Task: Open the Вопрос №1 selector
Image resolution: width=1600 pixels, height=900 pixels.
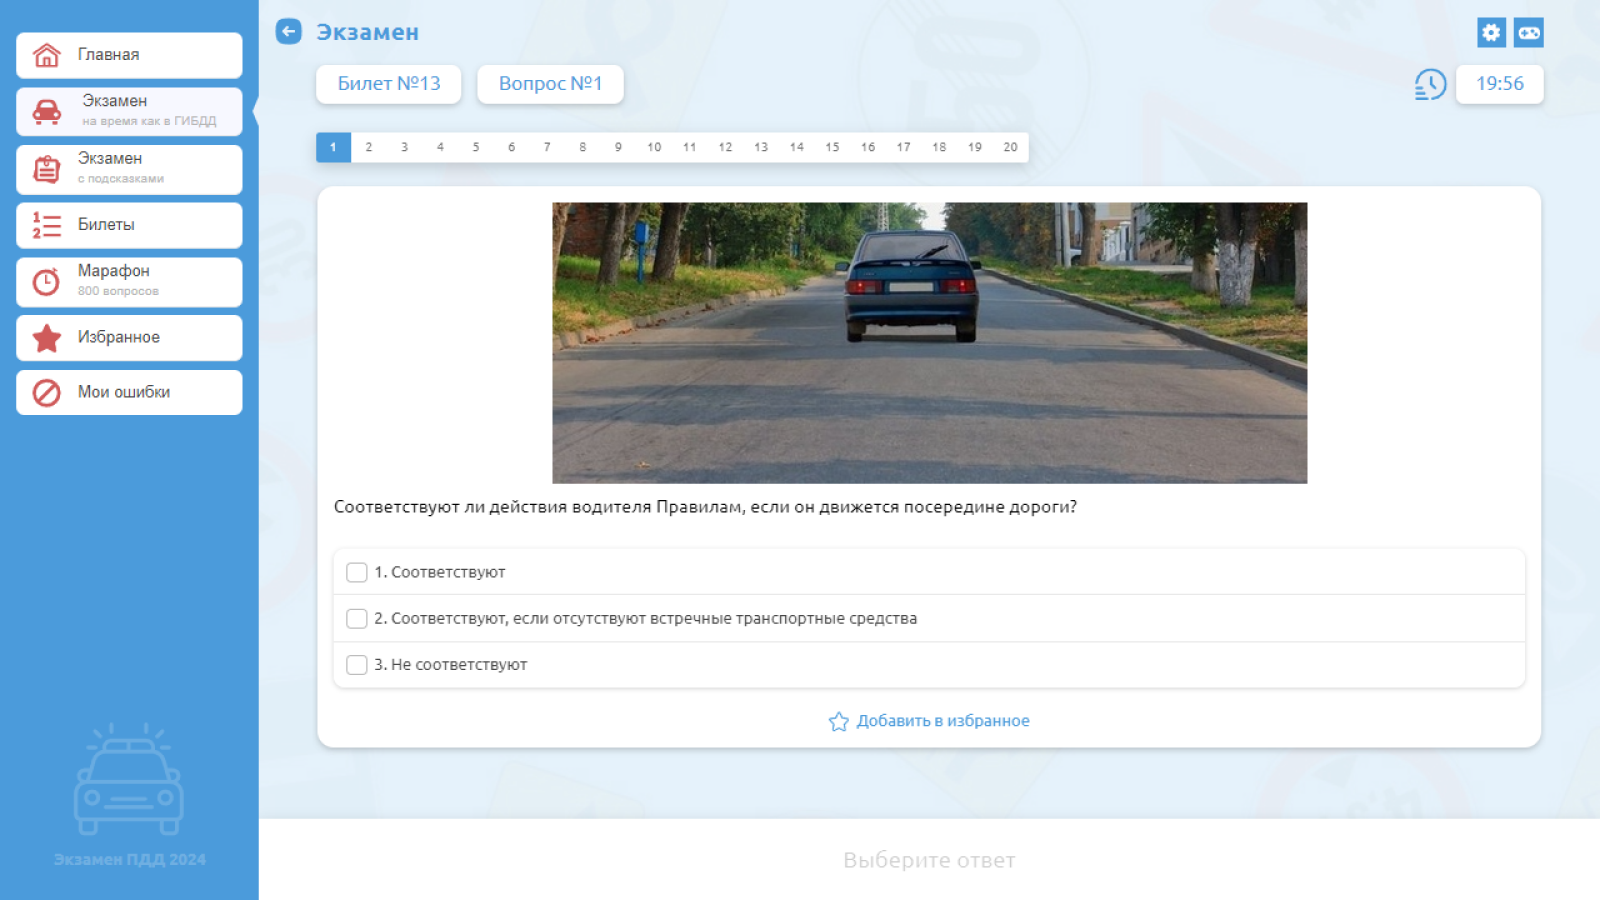Action: coord(550,84)
